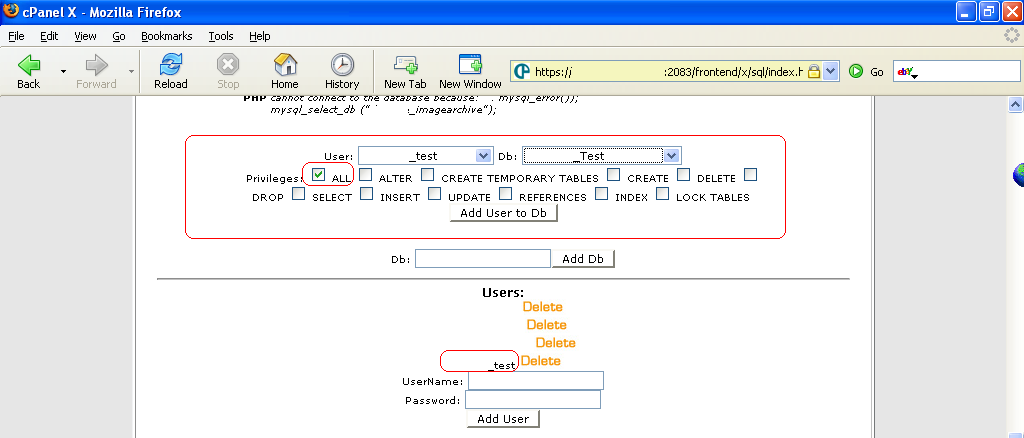Open the Db selection dropdown
The width and height of the screenshot is (1024, 438).
pos(601,155)
